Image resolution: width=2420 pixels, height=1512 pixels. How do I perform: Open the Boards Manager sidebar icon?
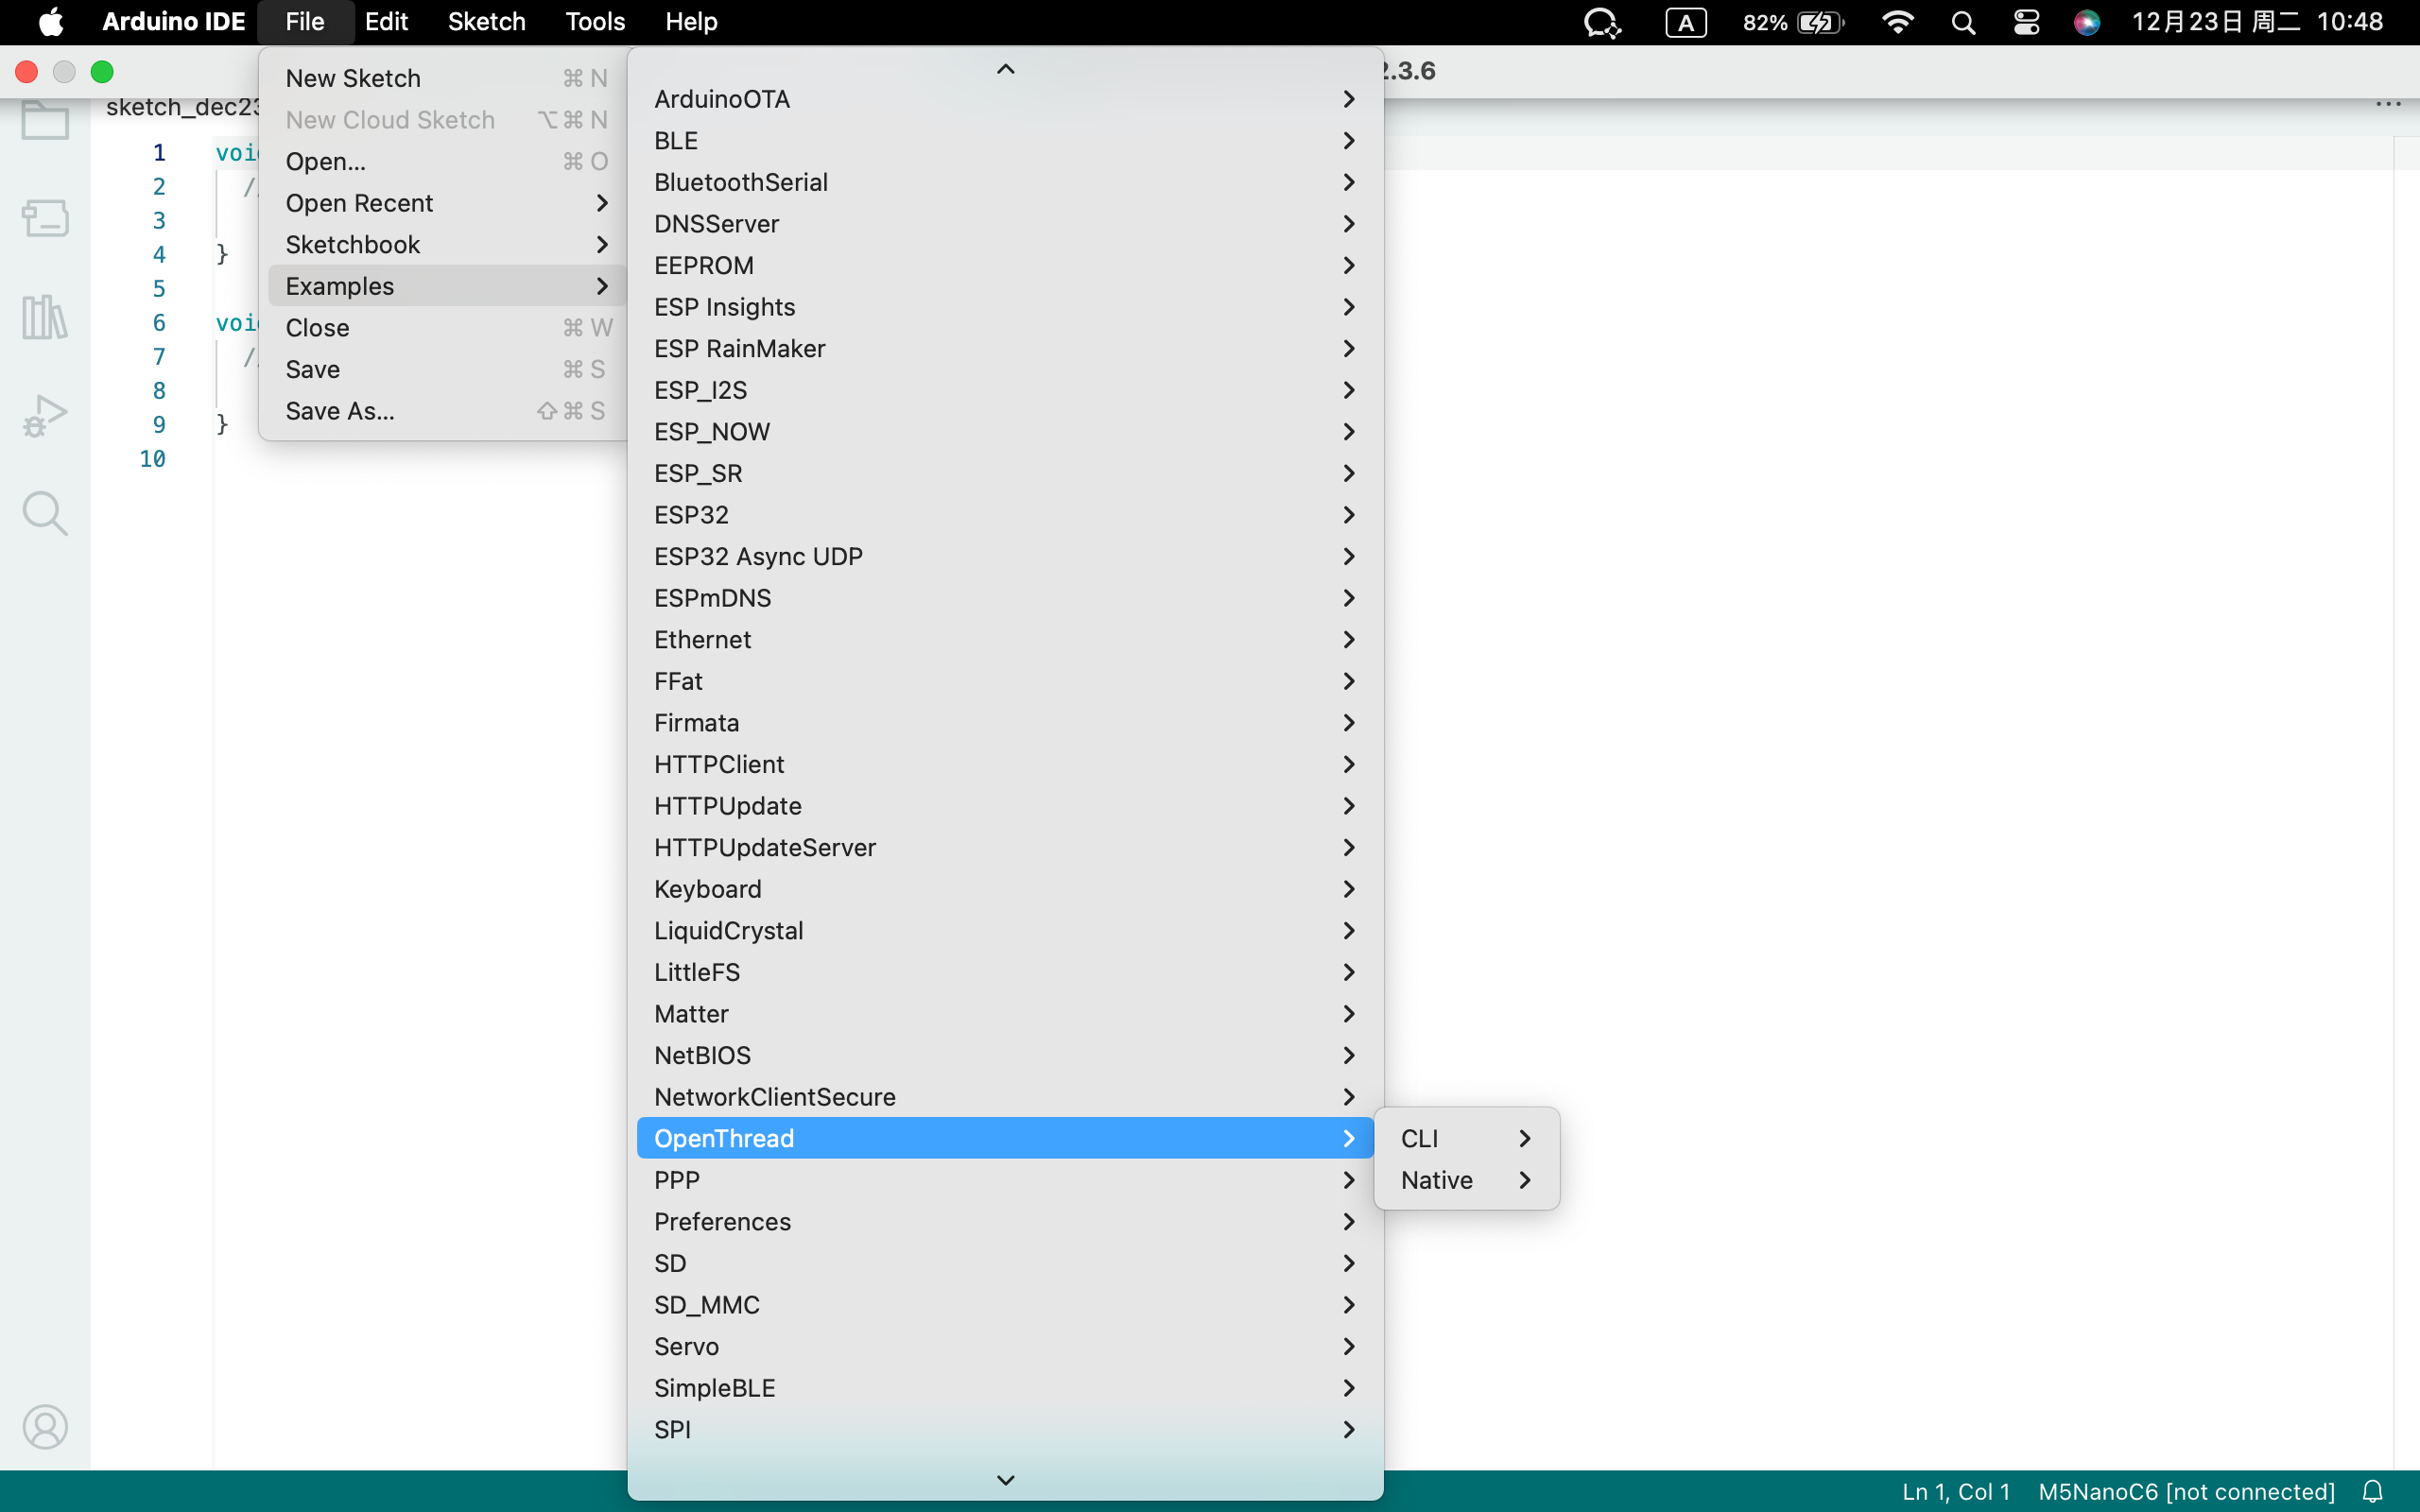pyautogui.click(x=45, y=217)
